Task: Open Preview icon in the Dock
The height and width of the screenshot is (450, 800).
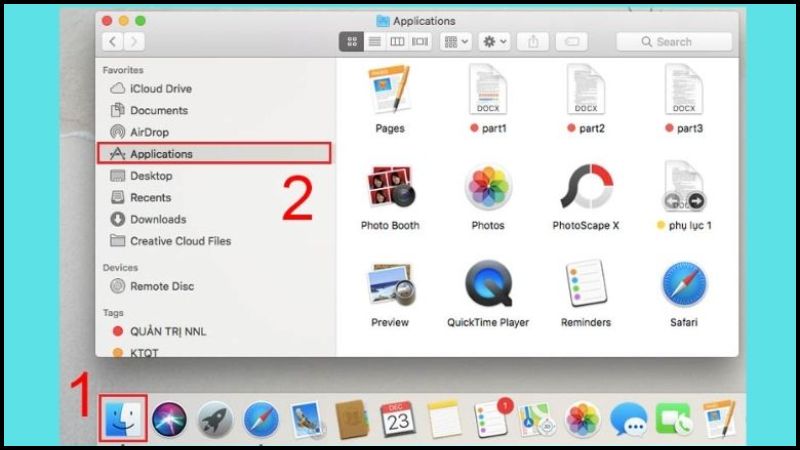Action: coord(307,420)
